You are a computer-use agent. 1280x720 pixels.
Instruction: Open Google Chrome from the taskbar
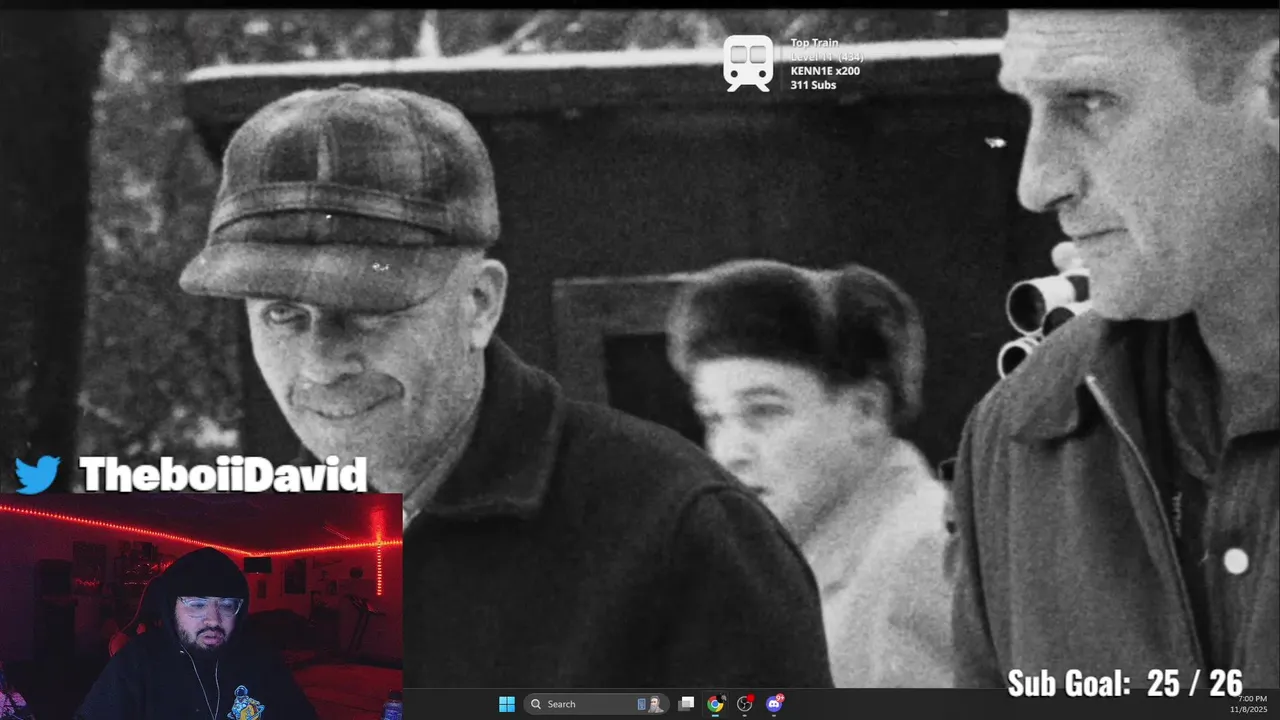(x=715, y=704)
